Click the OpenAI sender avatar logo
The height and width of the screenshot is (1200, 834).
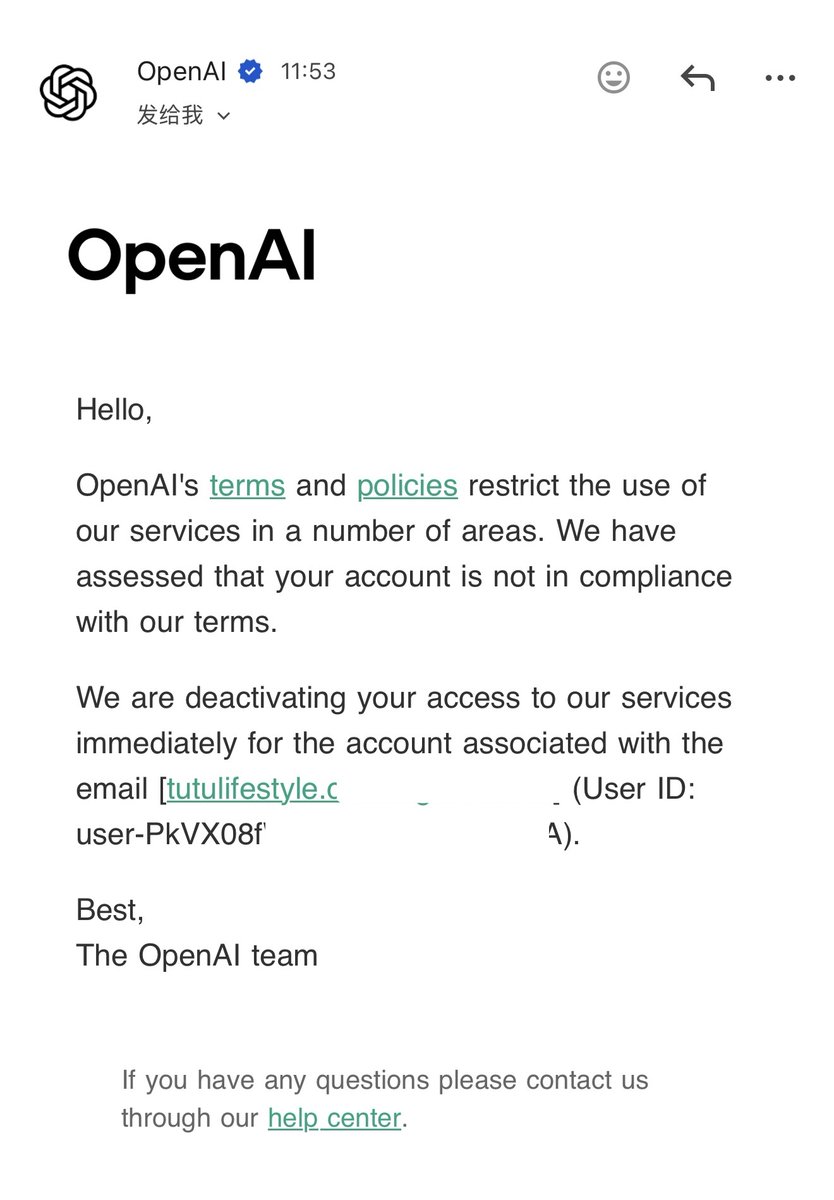pos(67,91)
